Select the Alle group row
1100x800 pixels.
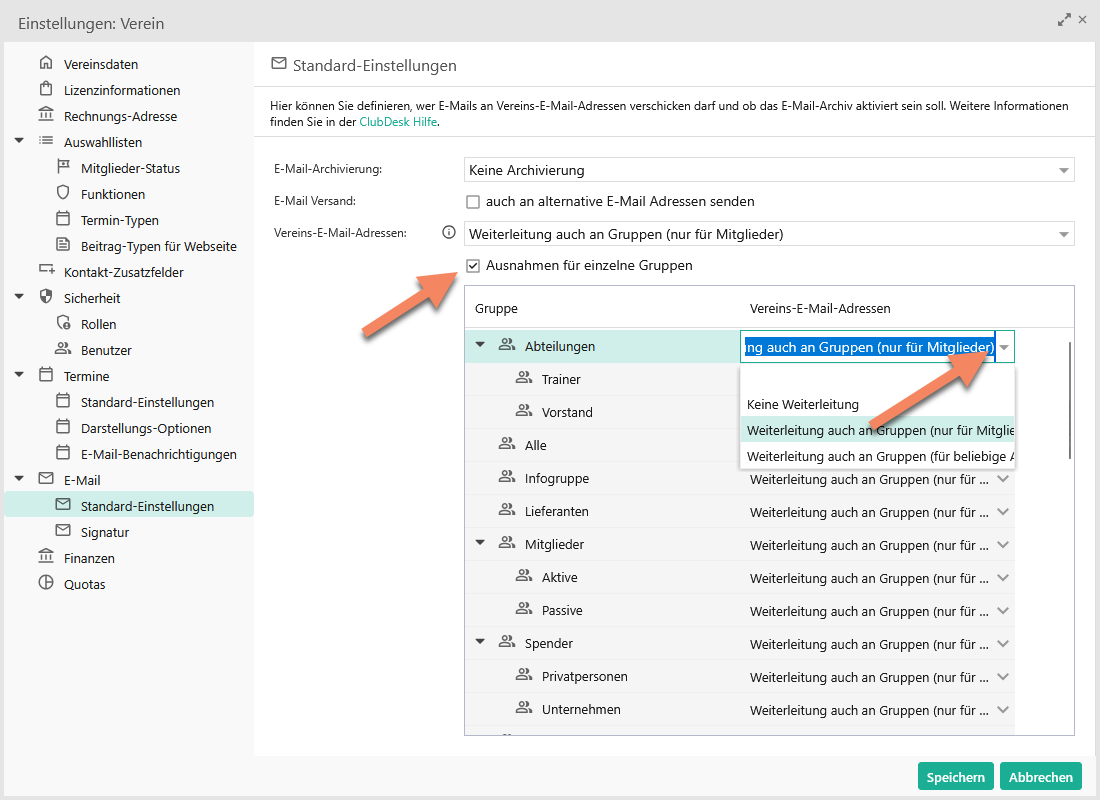tap(603, 445)
